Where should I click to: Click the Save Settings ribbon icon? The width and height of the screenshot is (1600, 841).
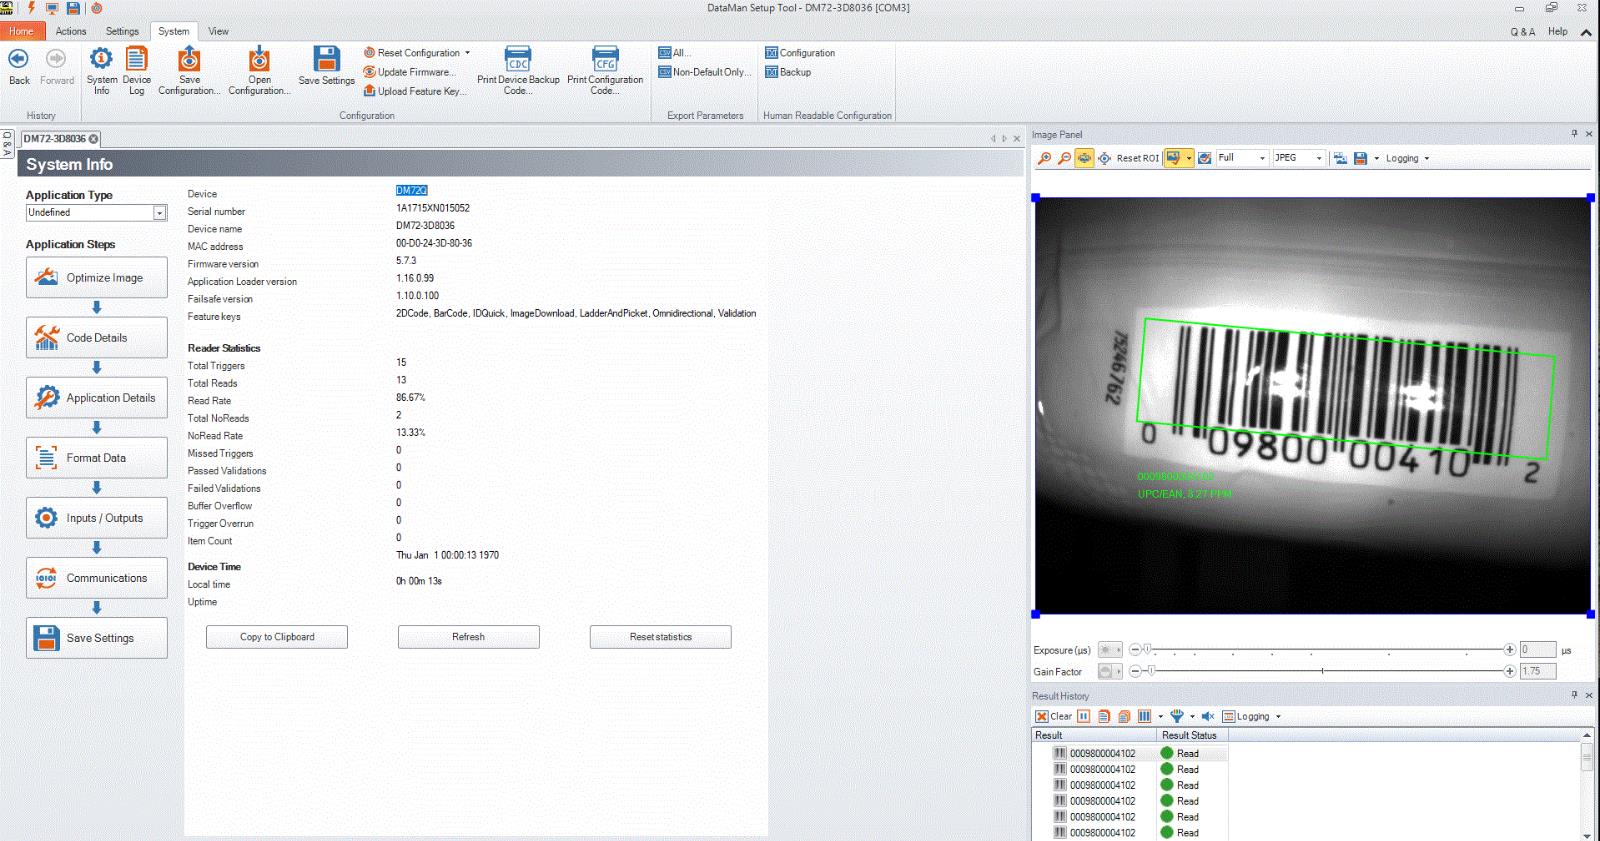[x=326, y=65]
